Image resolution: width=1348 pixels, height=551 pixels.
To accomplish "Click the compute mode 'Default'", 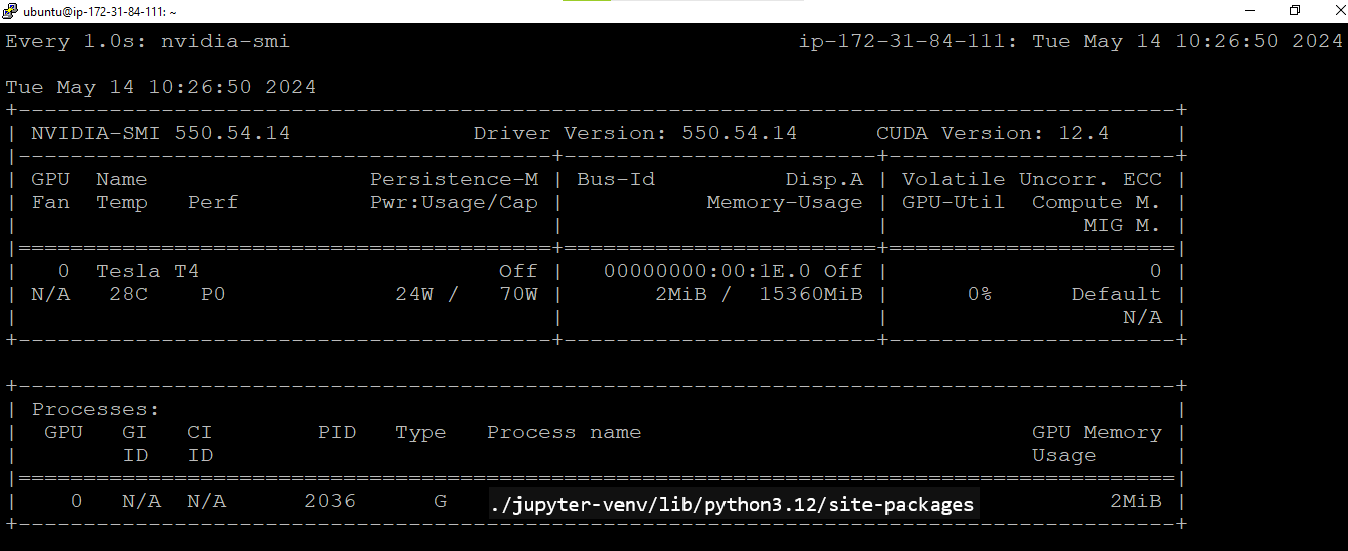I will pyautogui.click(x=1117, y=294).
